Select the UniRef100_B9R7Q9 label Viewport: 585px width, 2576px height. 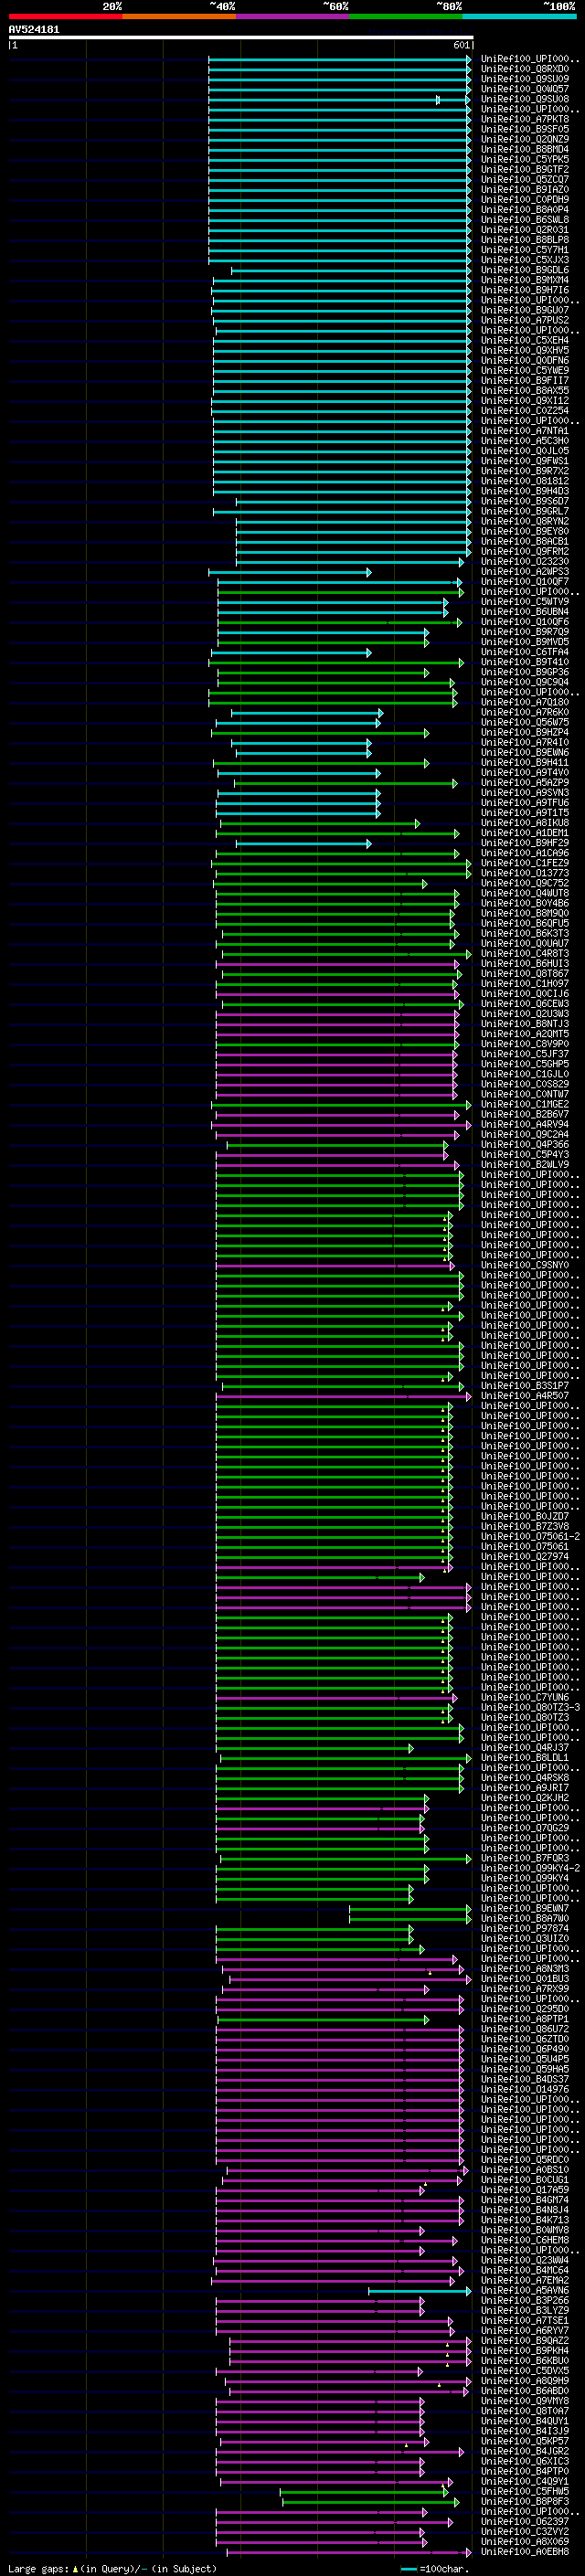pos(525,631)
